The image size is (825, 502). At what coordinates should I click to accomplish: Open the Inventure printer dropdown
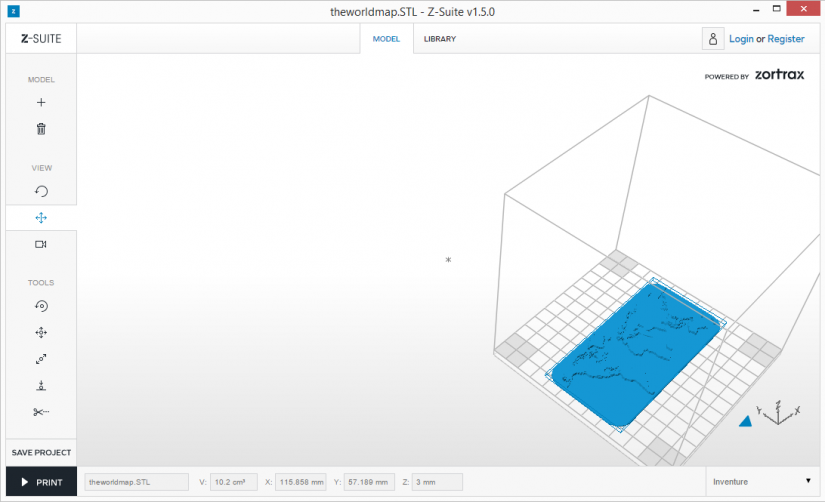point(762,481)
